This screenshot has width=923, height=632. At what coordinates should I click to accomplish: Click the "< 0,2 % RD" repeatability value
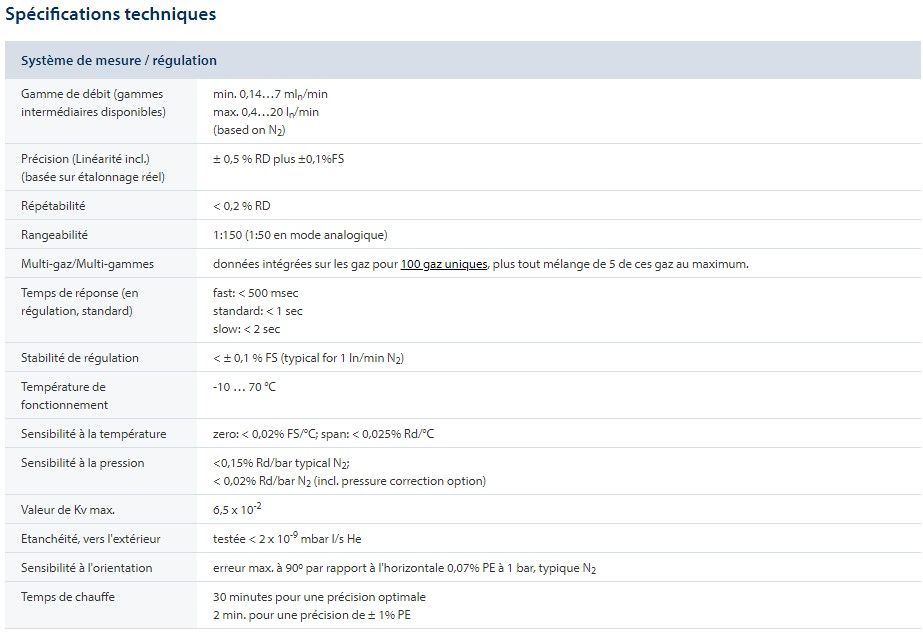point(242,206)
